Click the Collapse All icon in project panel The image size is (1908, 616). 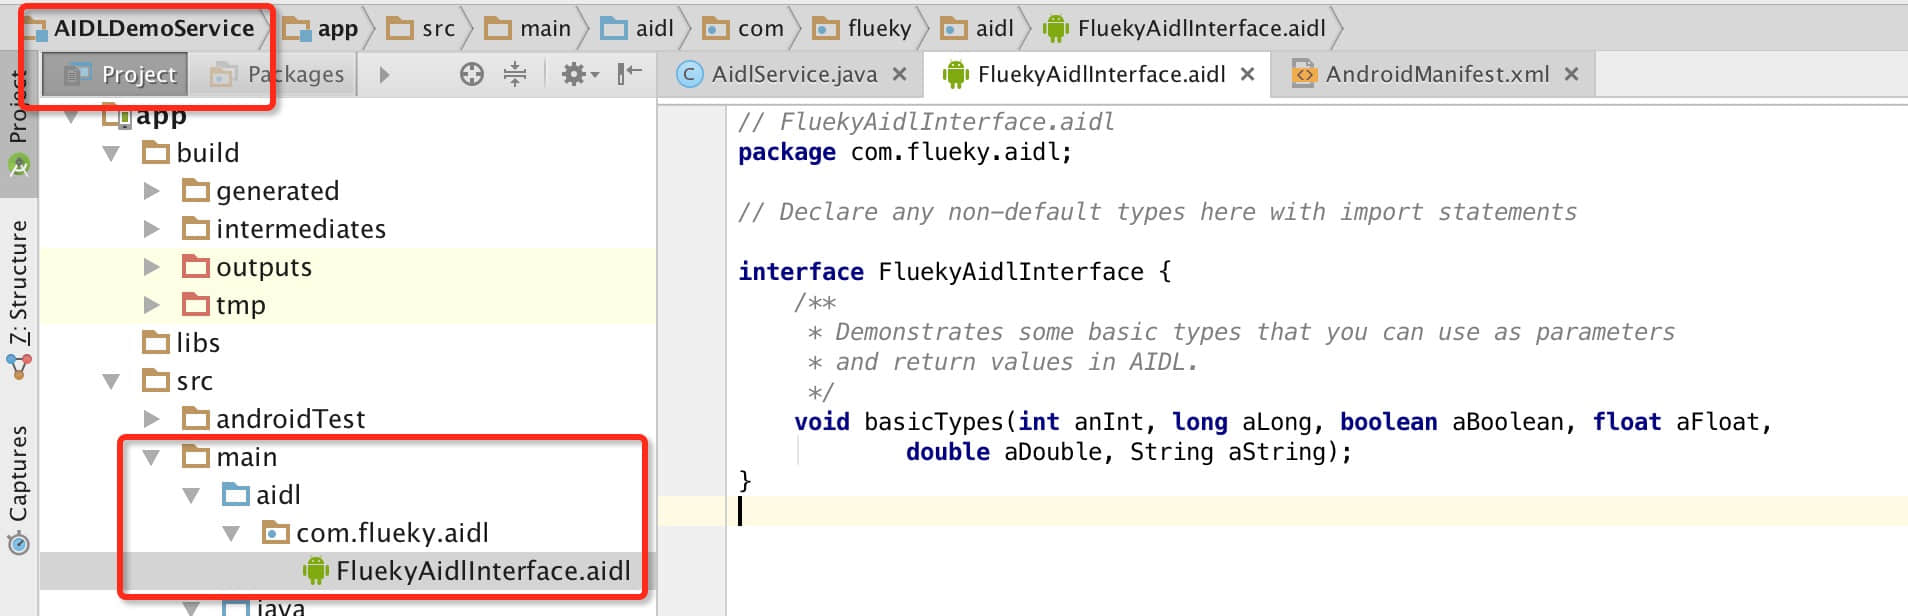(x=515, y=74)
